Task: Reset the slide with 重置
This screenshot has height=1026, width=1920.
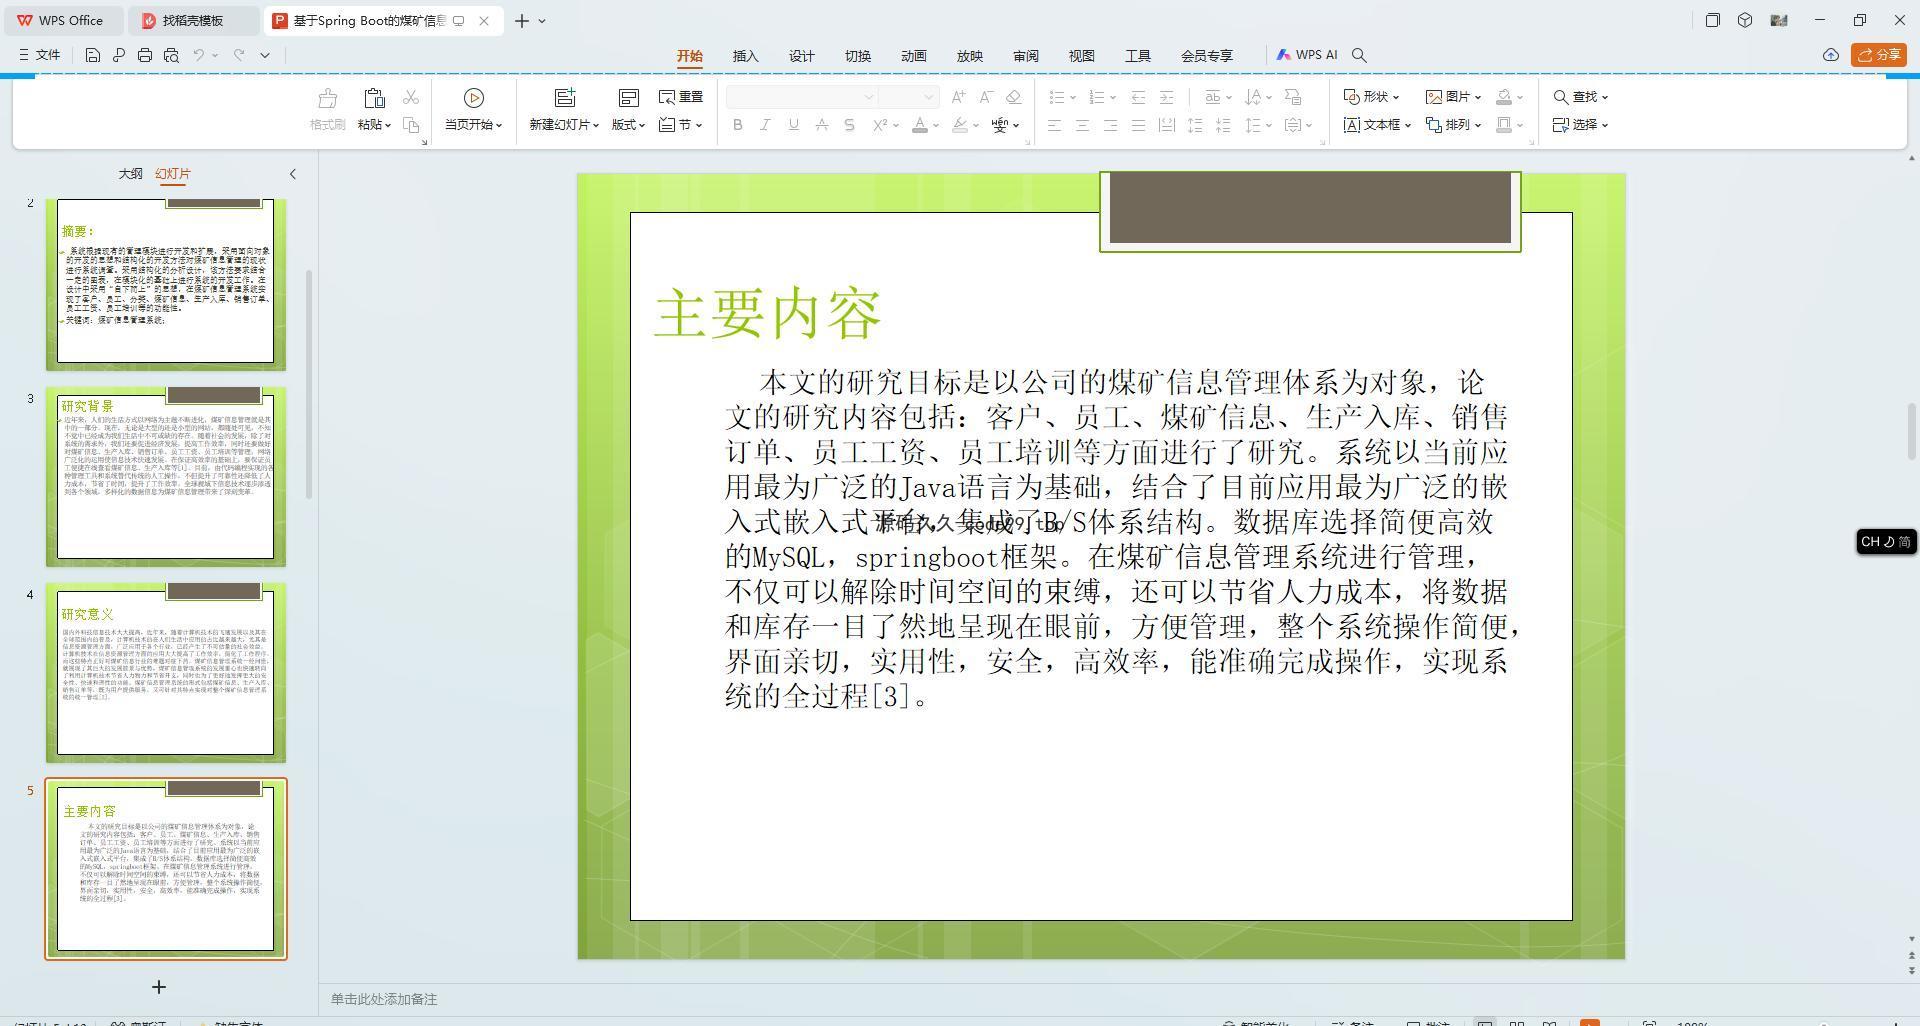Action: click(681, 97)
